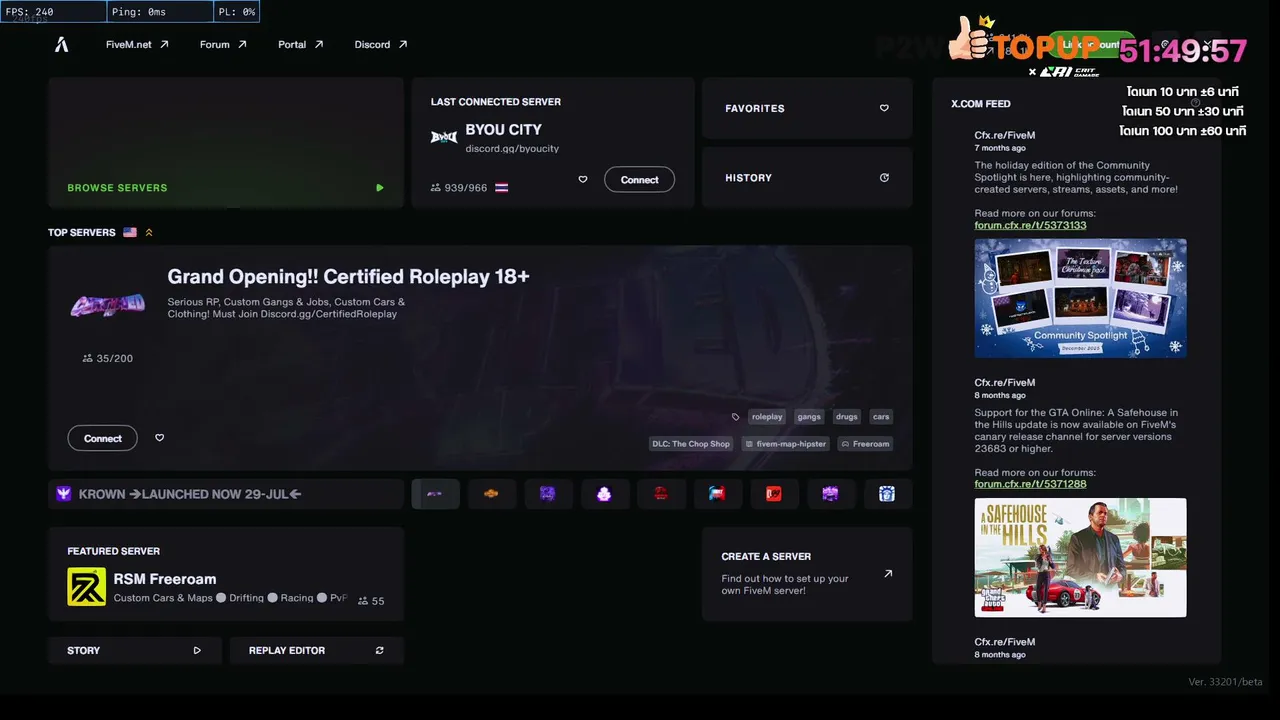Select the 'gangs' tag
Image resolution: width=1280 pixels, height=720 pixels.
tap(809, 417)
